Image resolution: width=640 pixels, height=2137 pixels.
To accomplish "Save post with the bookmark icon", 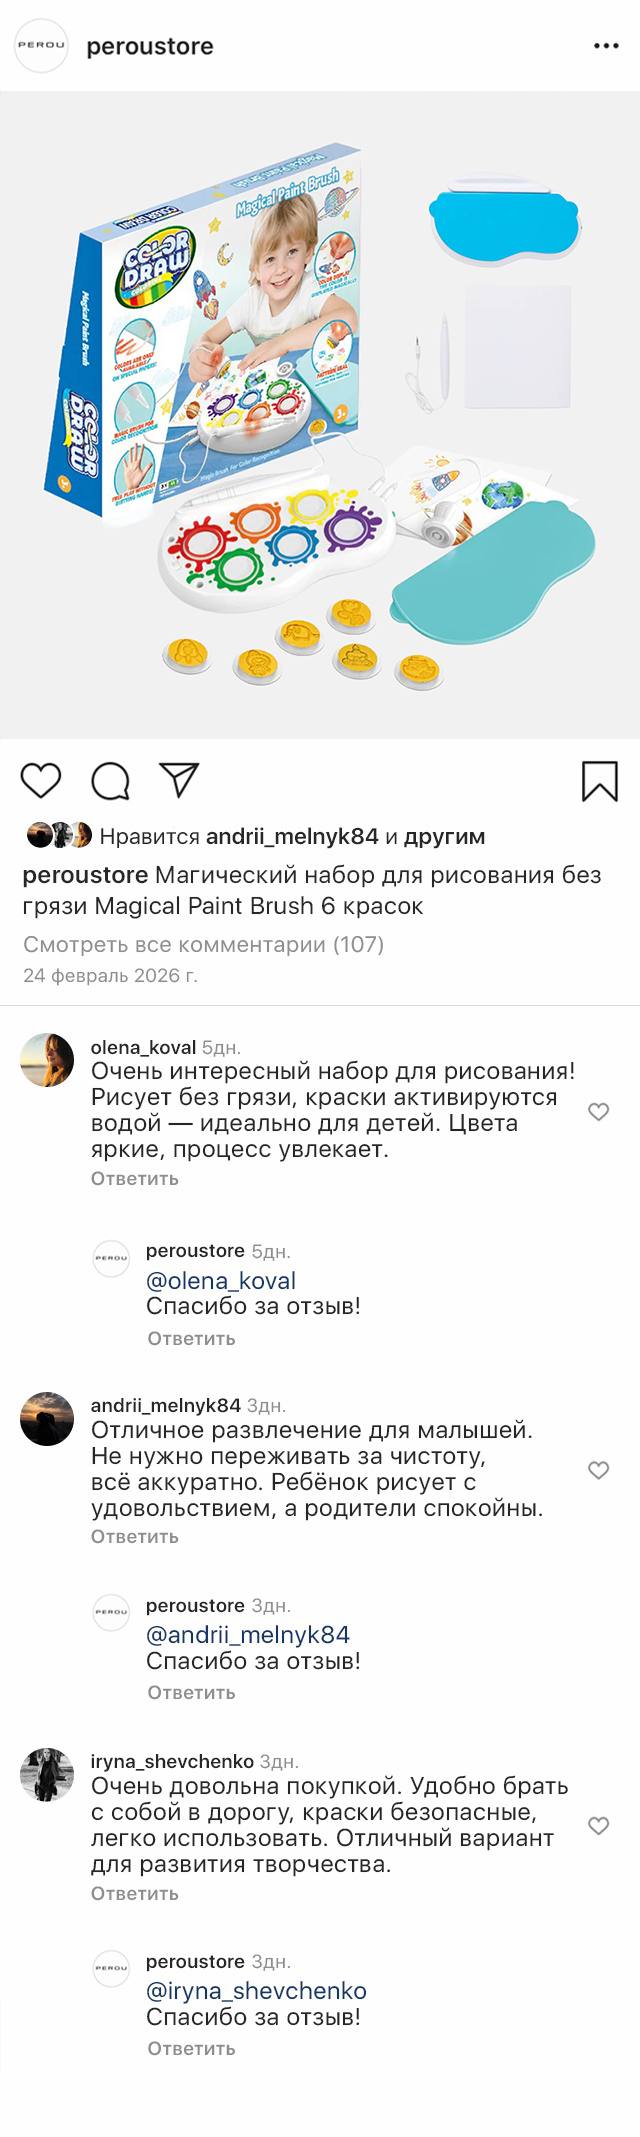I will pos(599,781).
